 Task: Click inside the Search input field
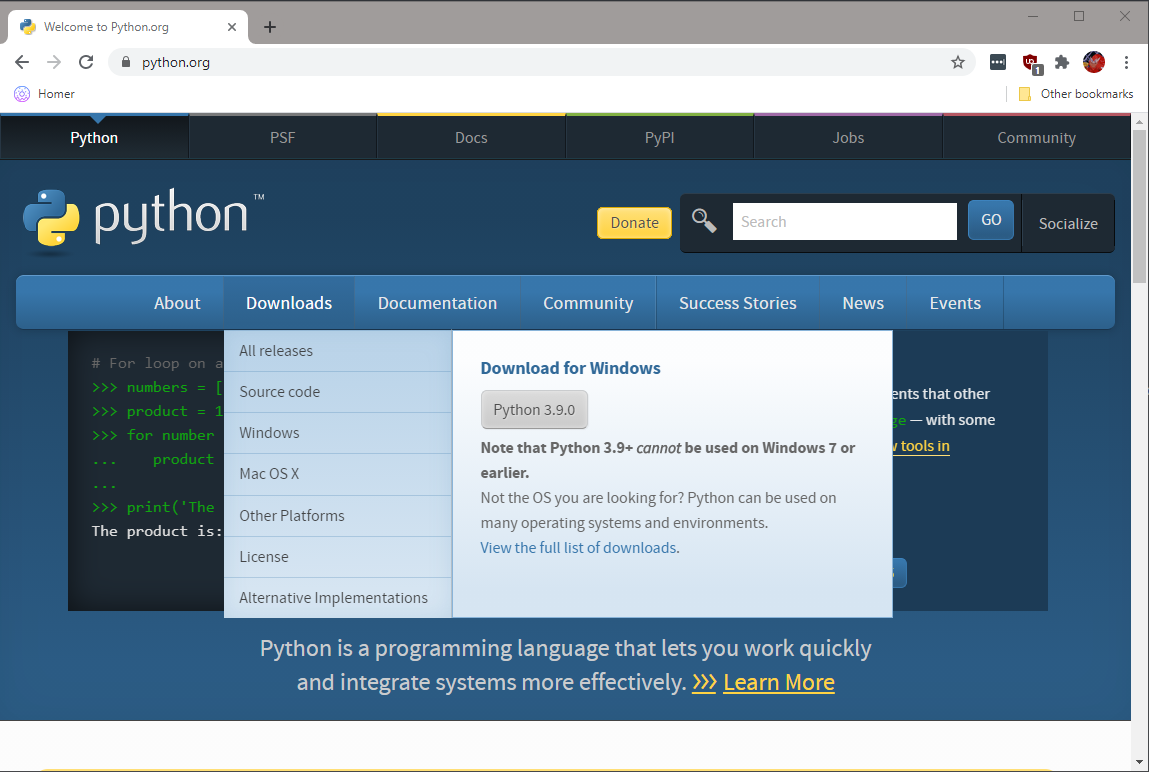(x=844, y=221)
